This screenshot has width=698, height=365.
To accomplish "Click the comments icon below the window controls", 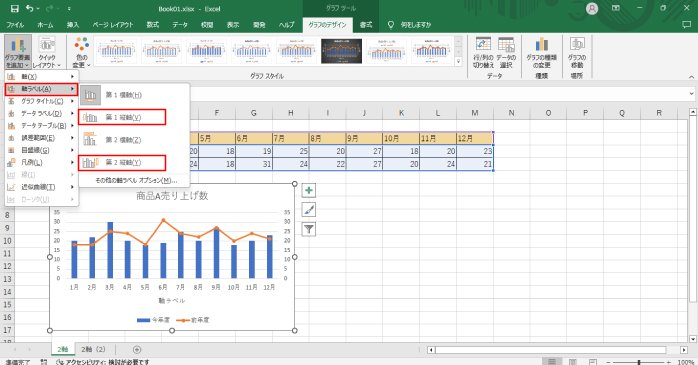I will [x=686, y=25].
